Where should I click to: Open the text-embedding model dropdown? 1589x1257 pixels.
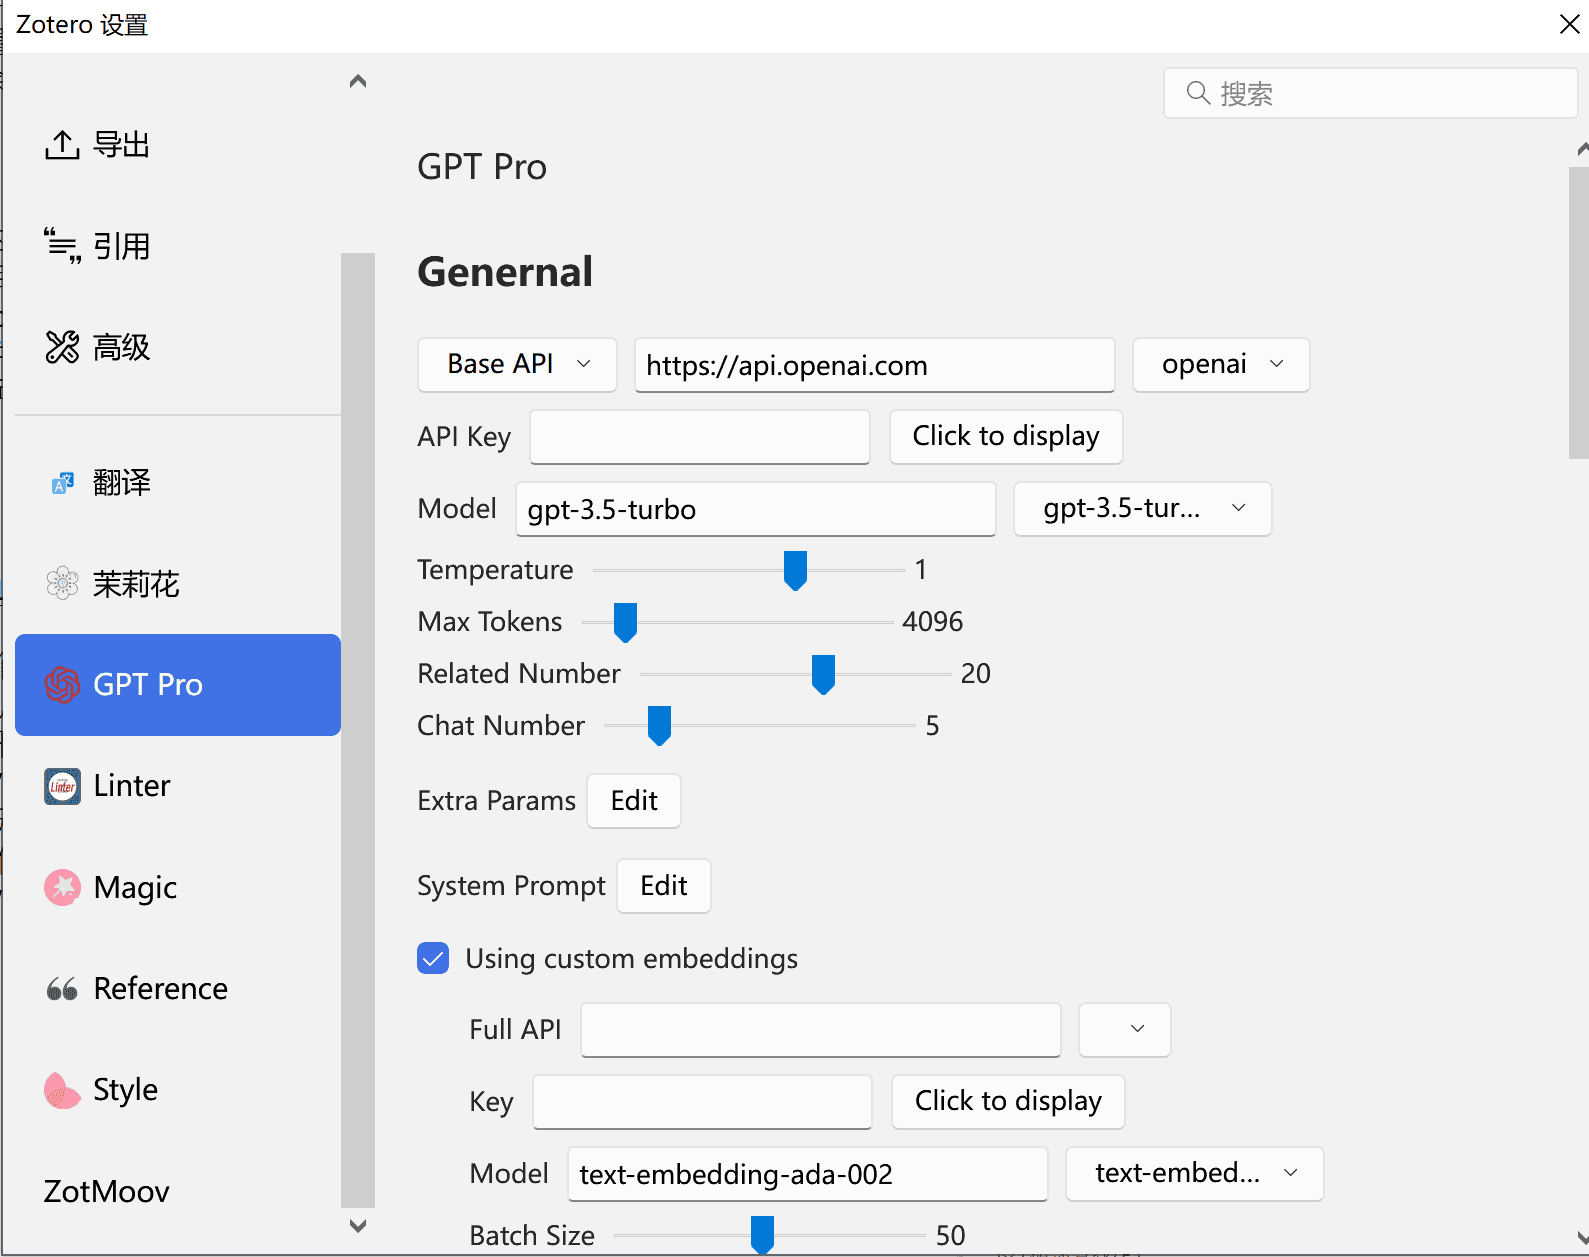point(1194,1173)
